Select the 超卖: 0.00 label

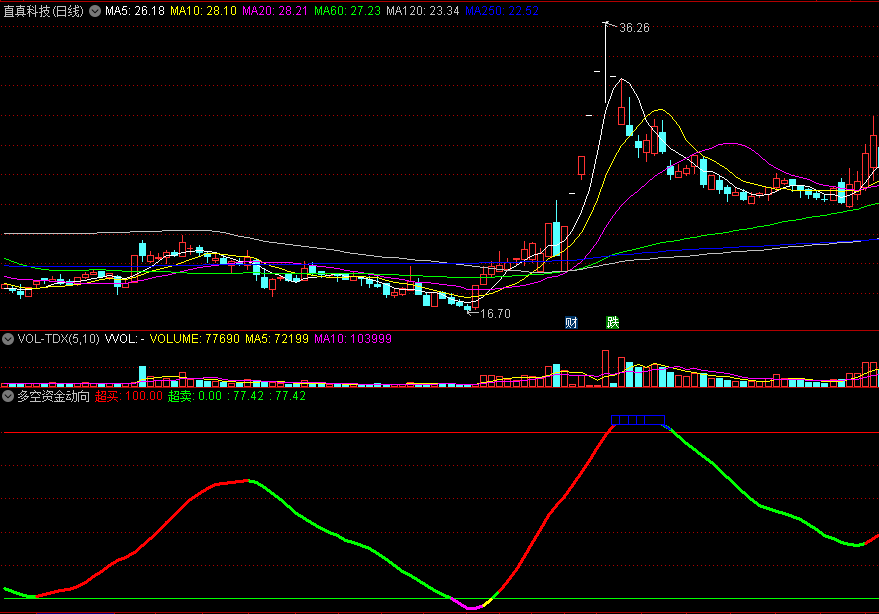(x=195, y=396)
